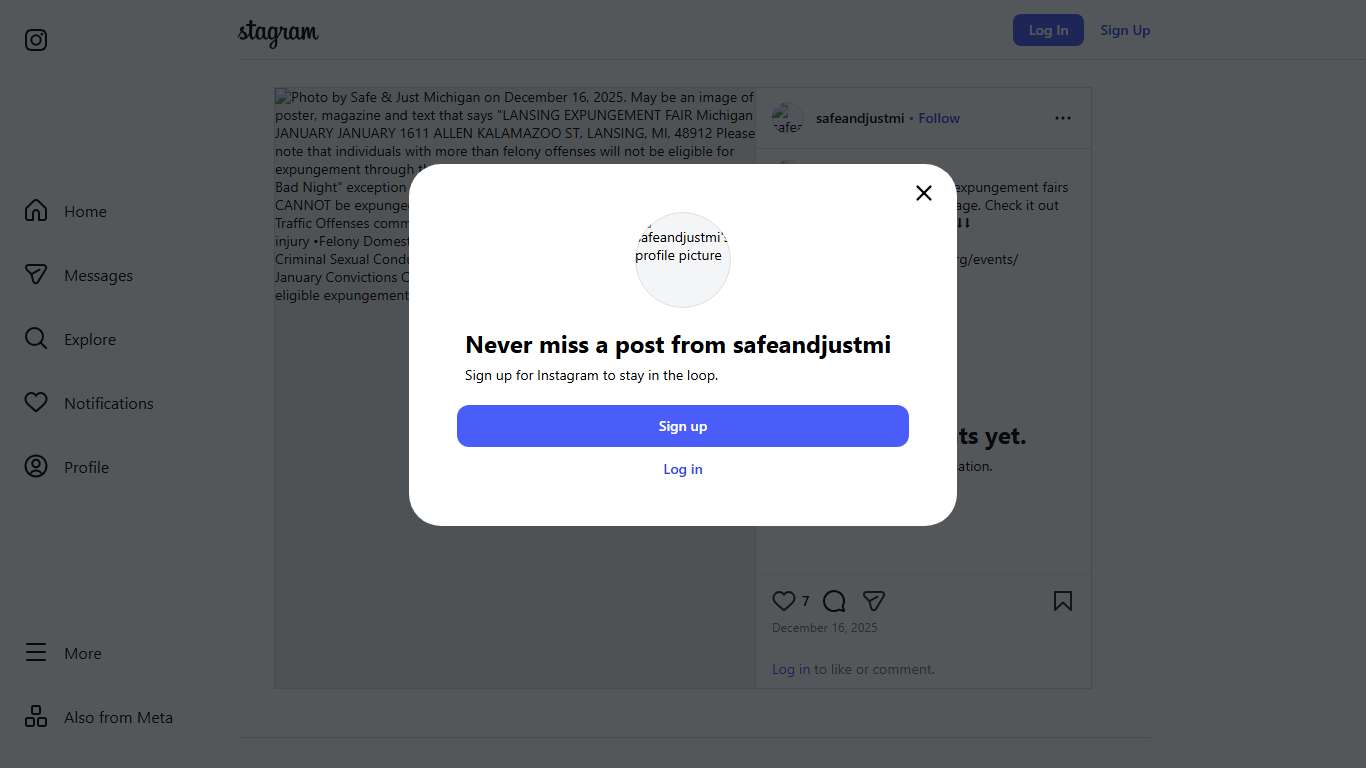Open Notifications heart icon in sidebar
Screen dimensions: 1366x768
36,403
